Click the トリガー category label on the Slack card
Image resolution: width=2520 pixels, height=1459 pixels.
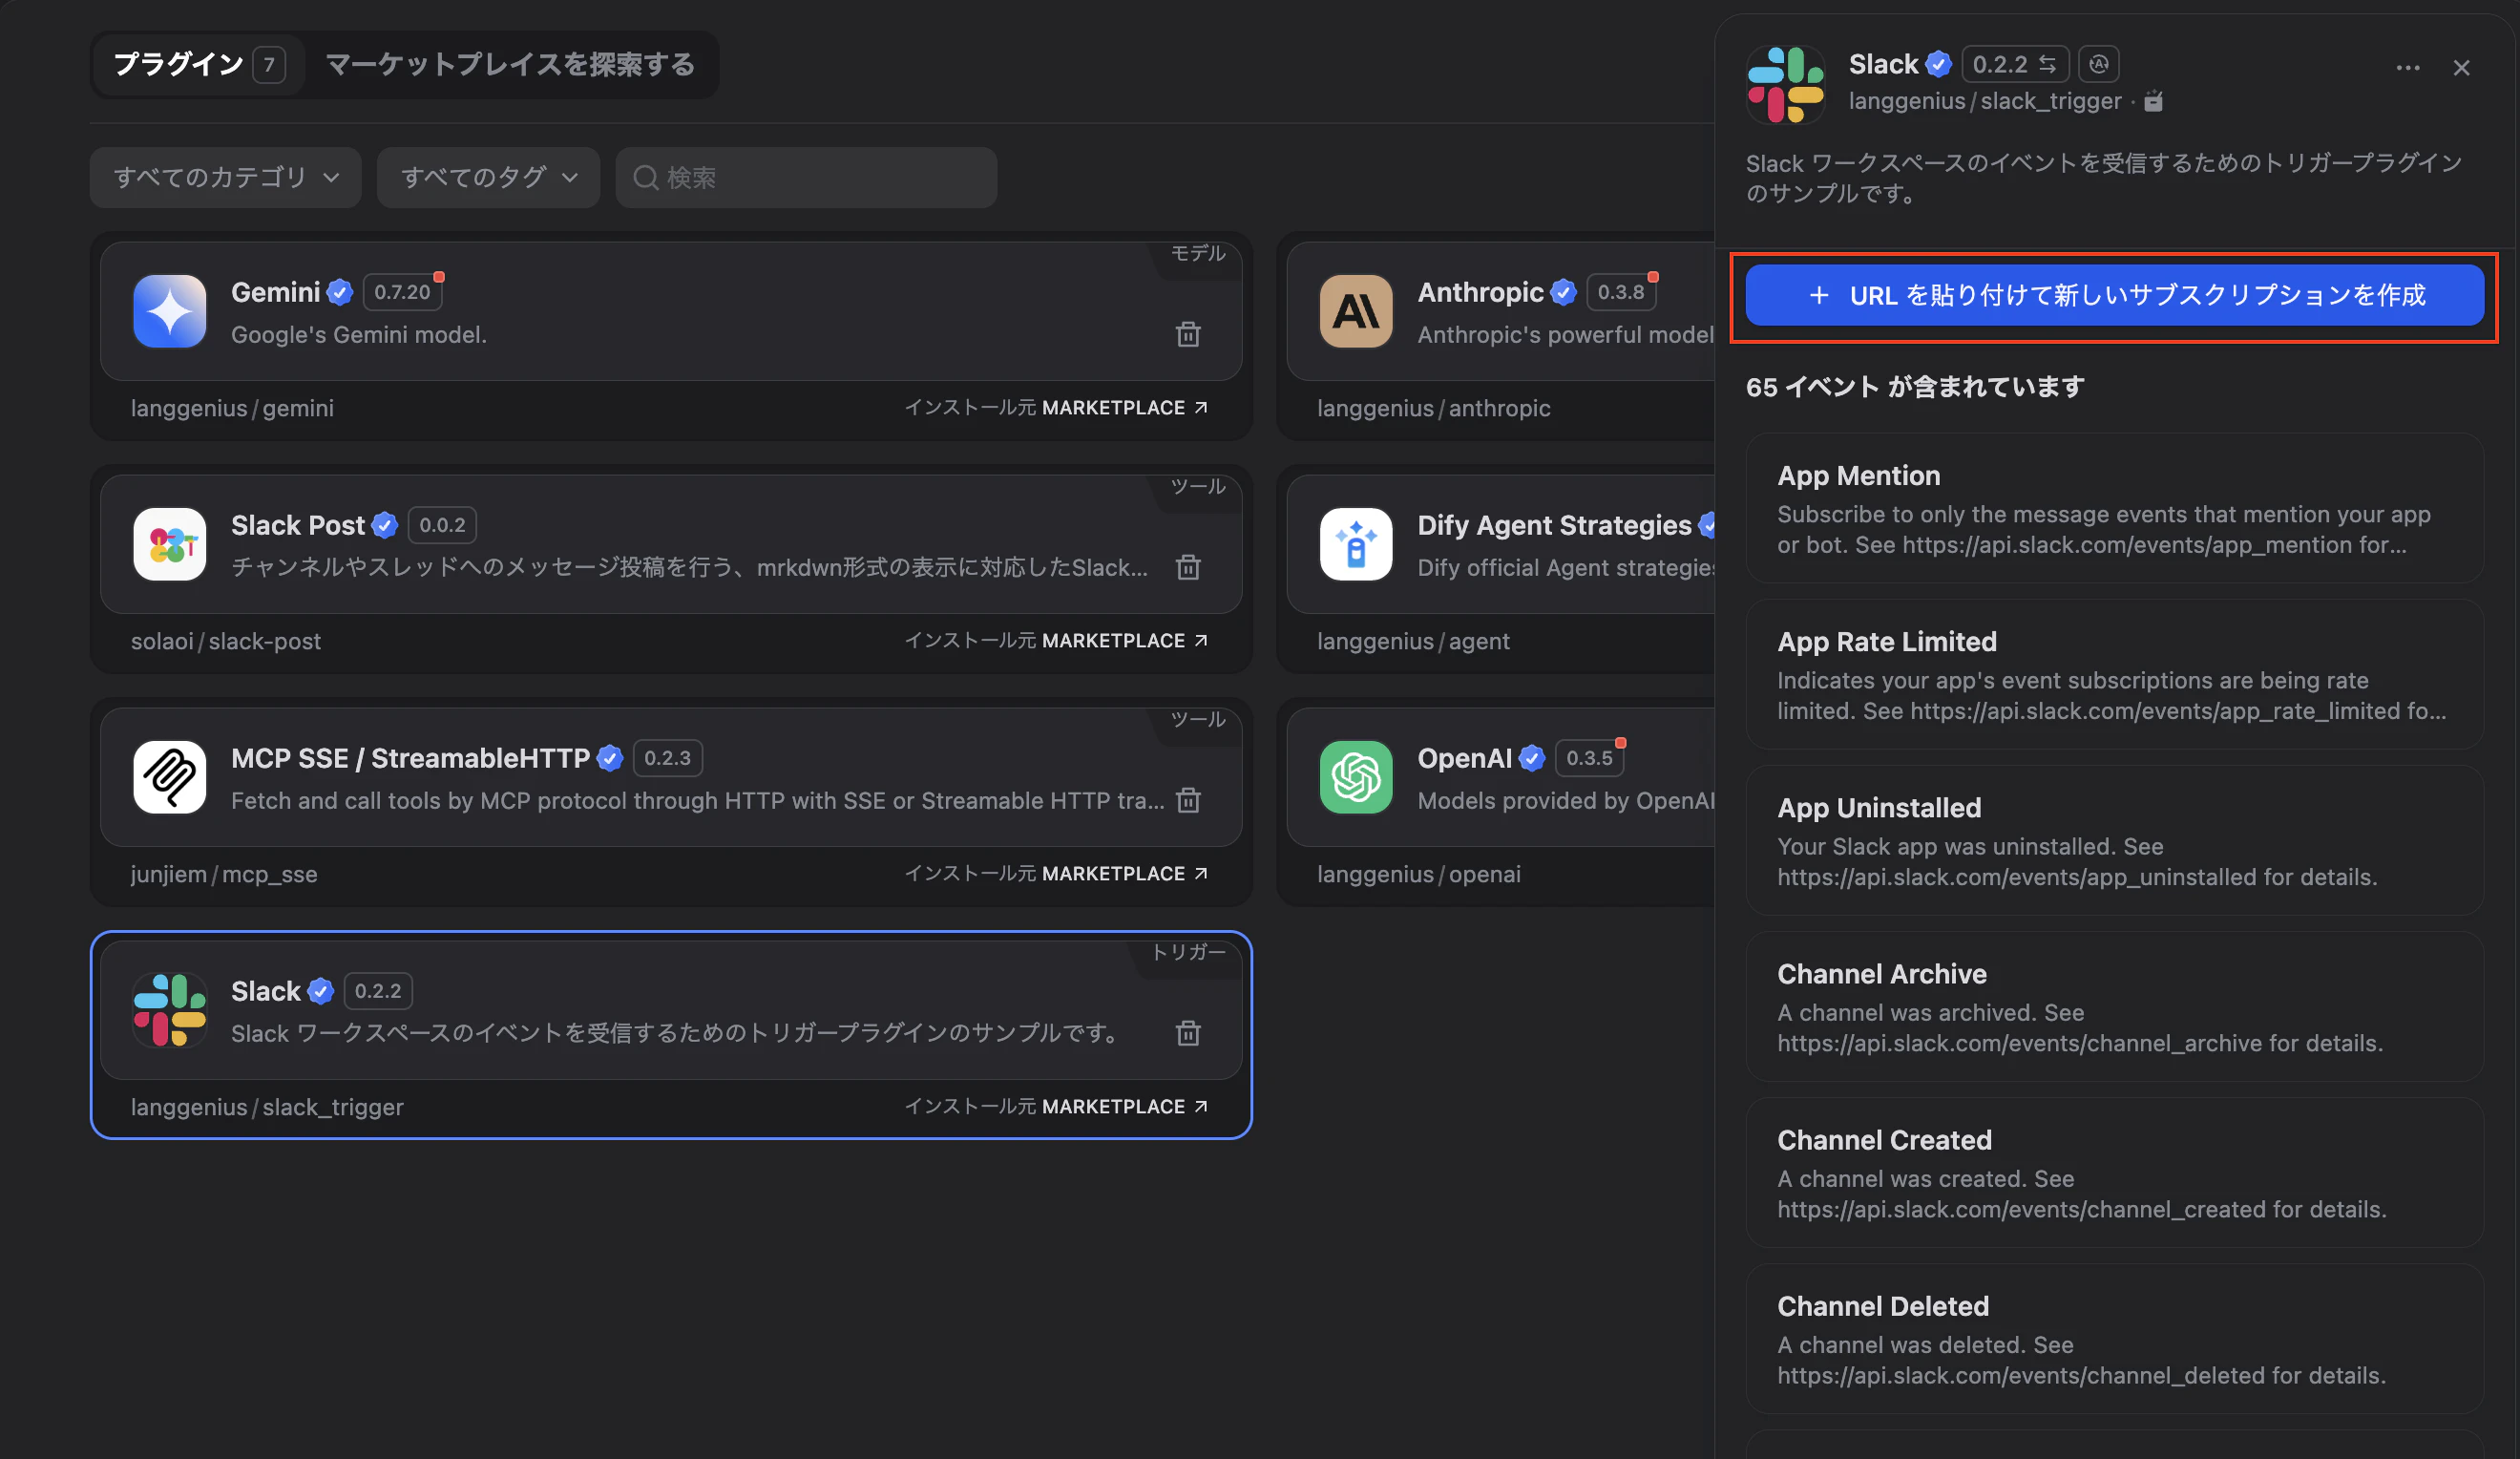pyautogui.click(x=1188, y=952)
